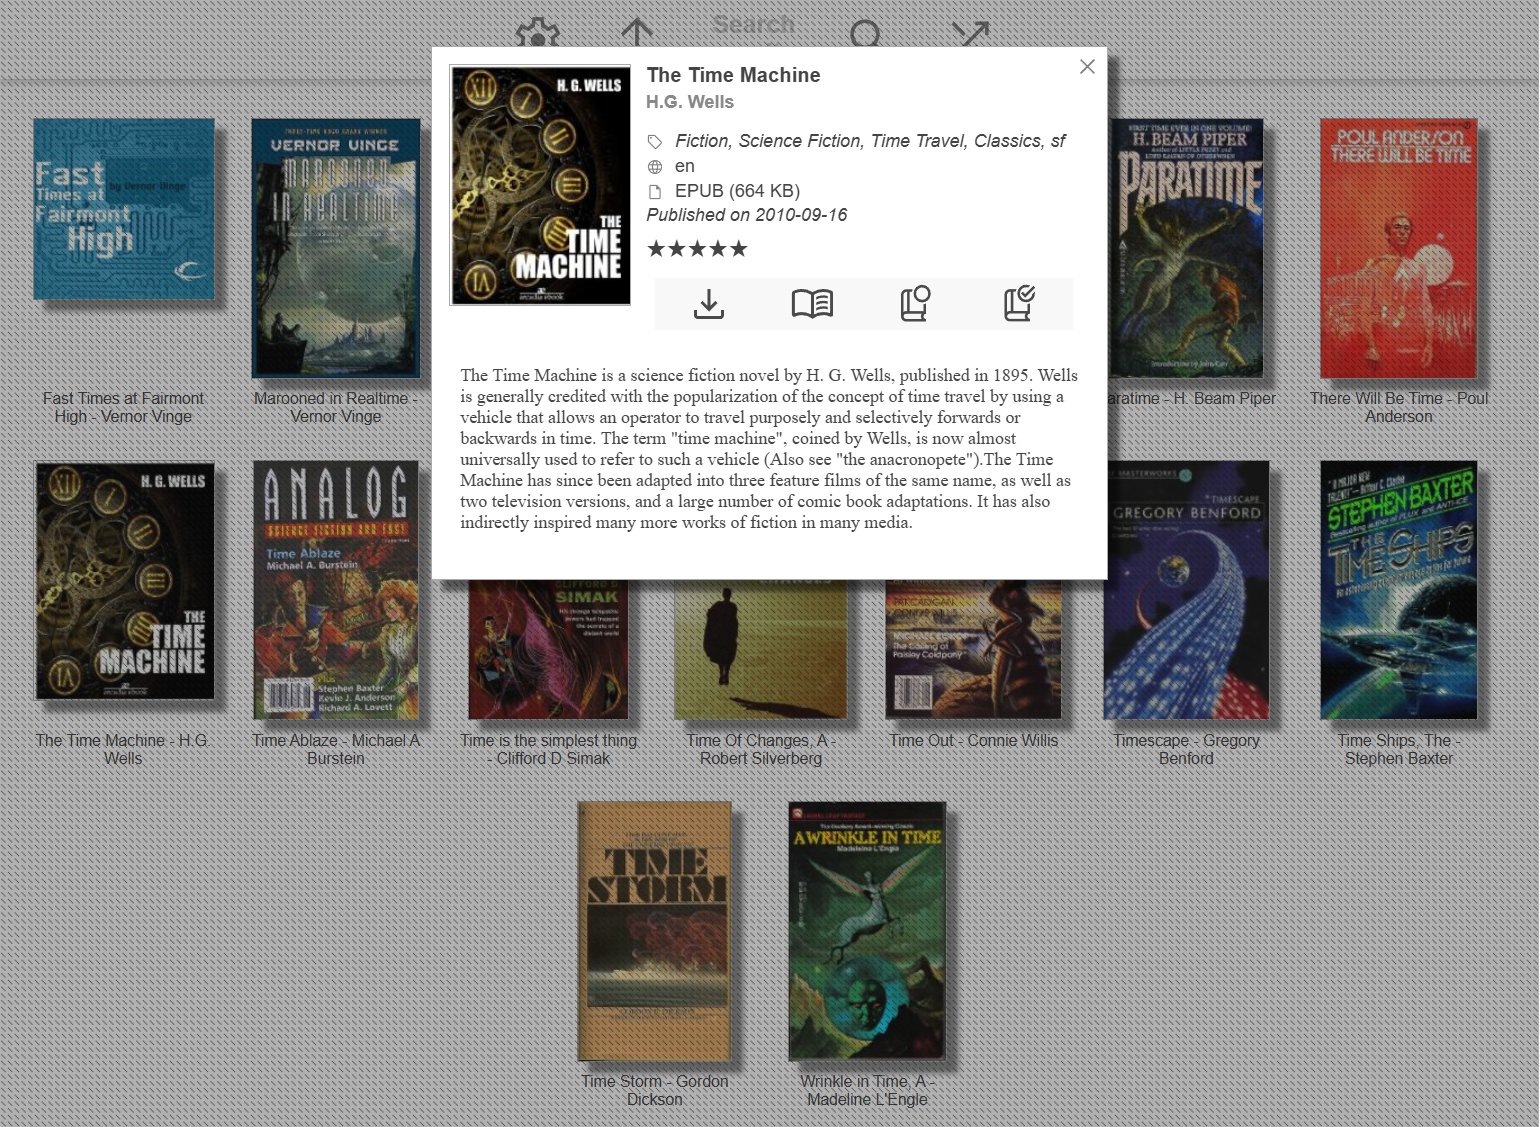Image resolution: width=1540 pixels, height=1127 pixels.
Task: Open There Will Be Time book
Action: pos(1398,248)
